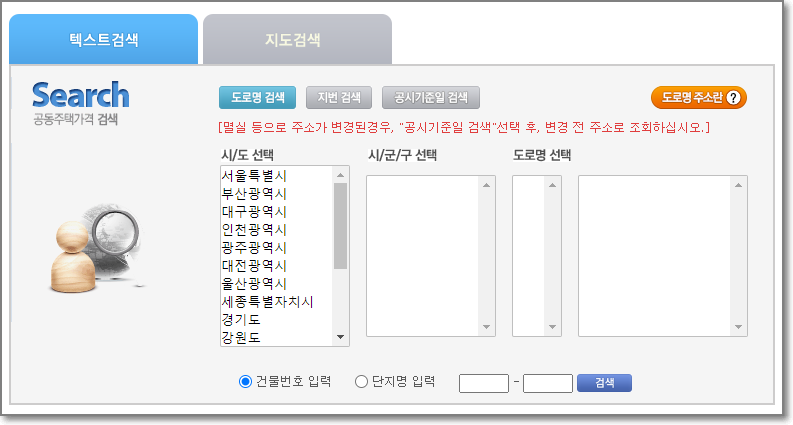Click the question mark icon in 도로명주소란
Screen dimensions: 793x425
(x=733, y=97)
